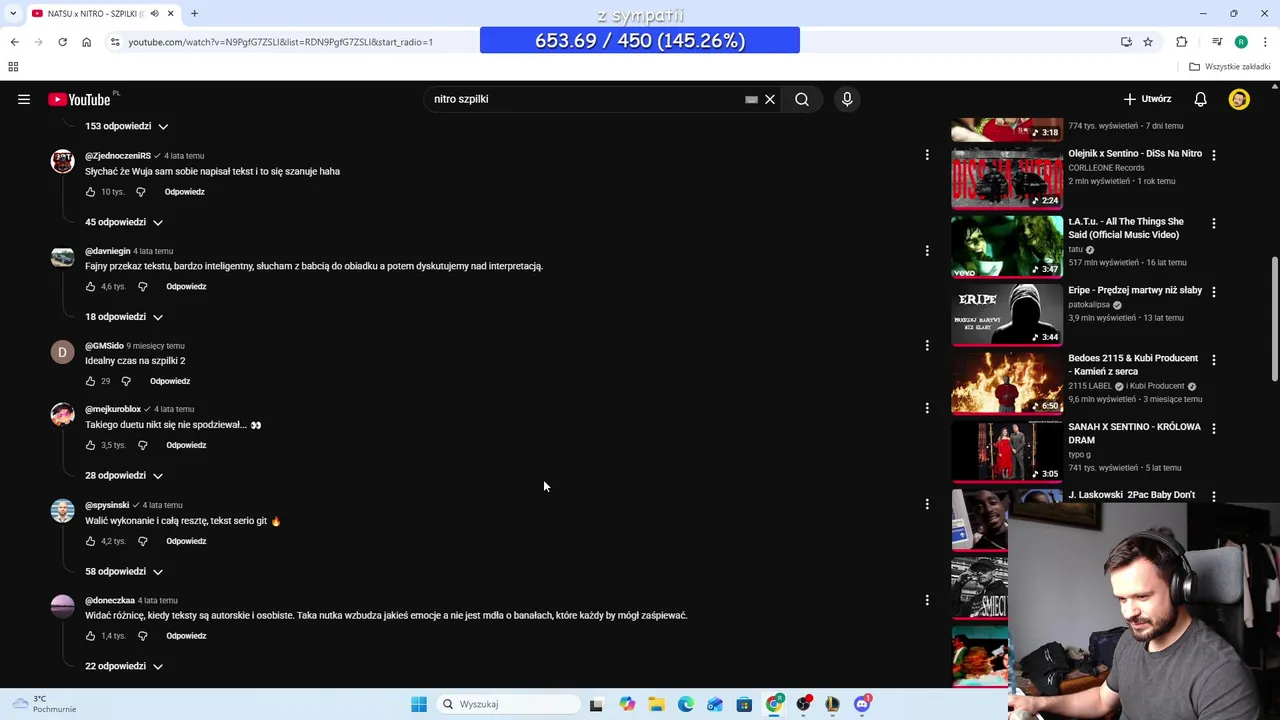Like the @ZjednoczeniRS comment
The height and width of the screenshot is (720, 1280).
(x=90, y=191)
